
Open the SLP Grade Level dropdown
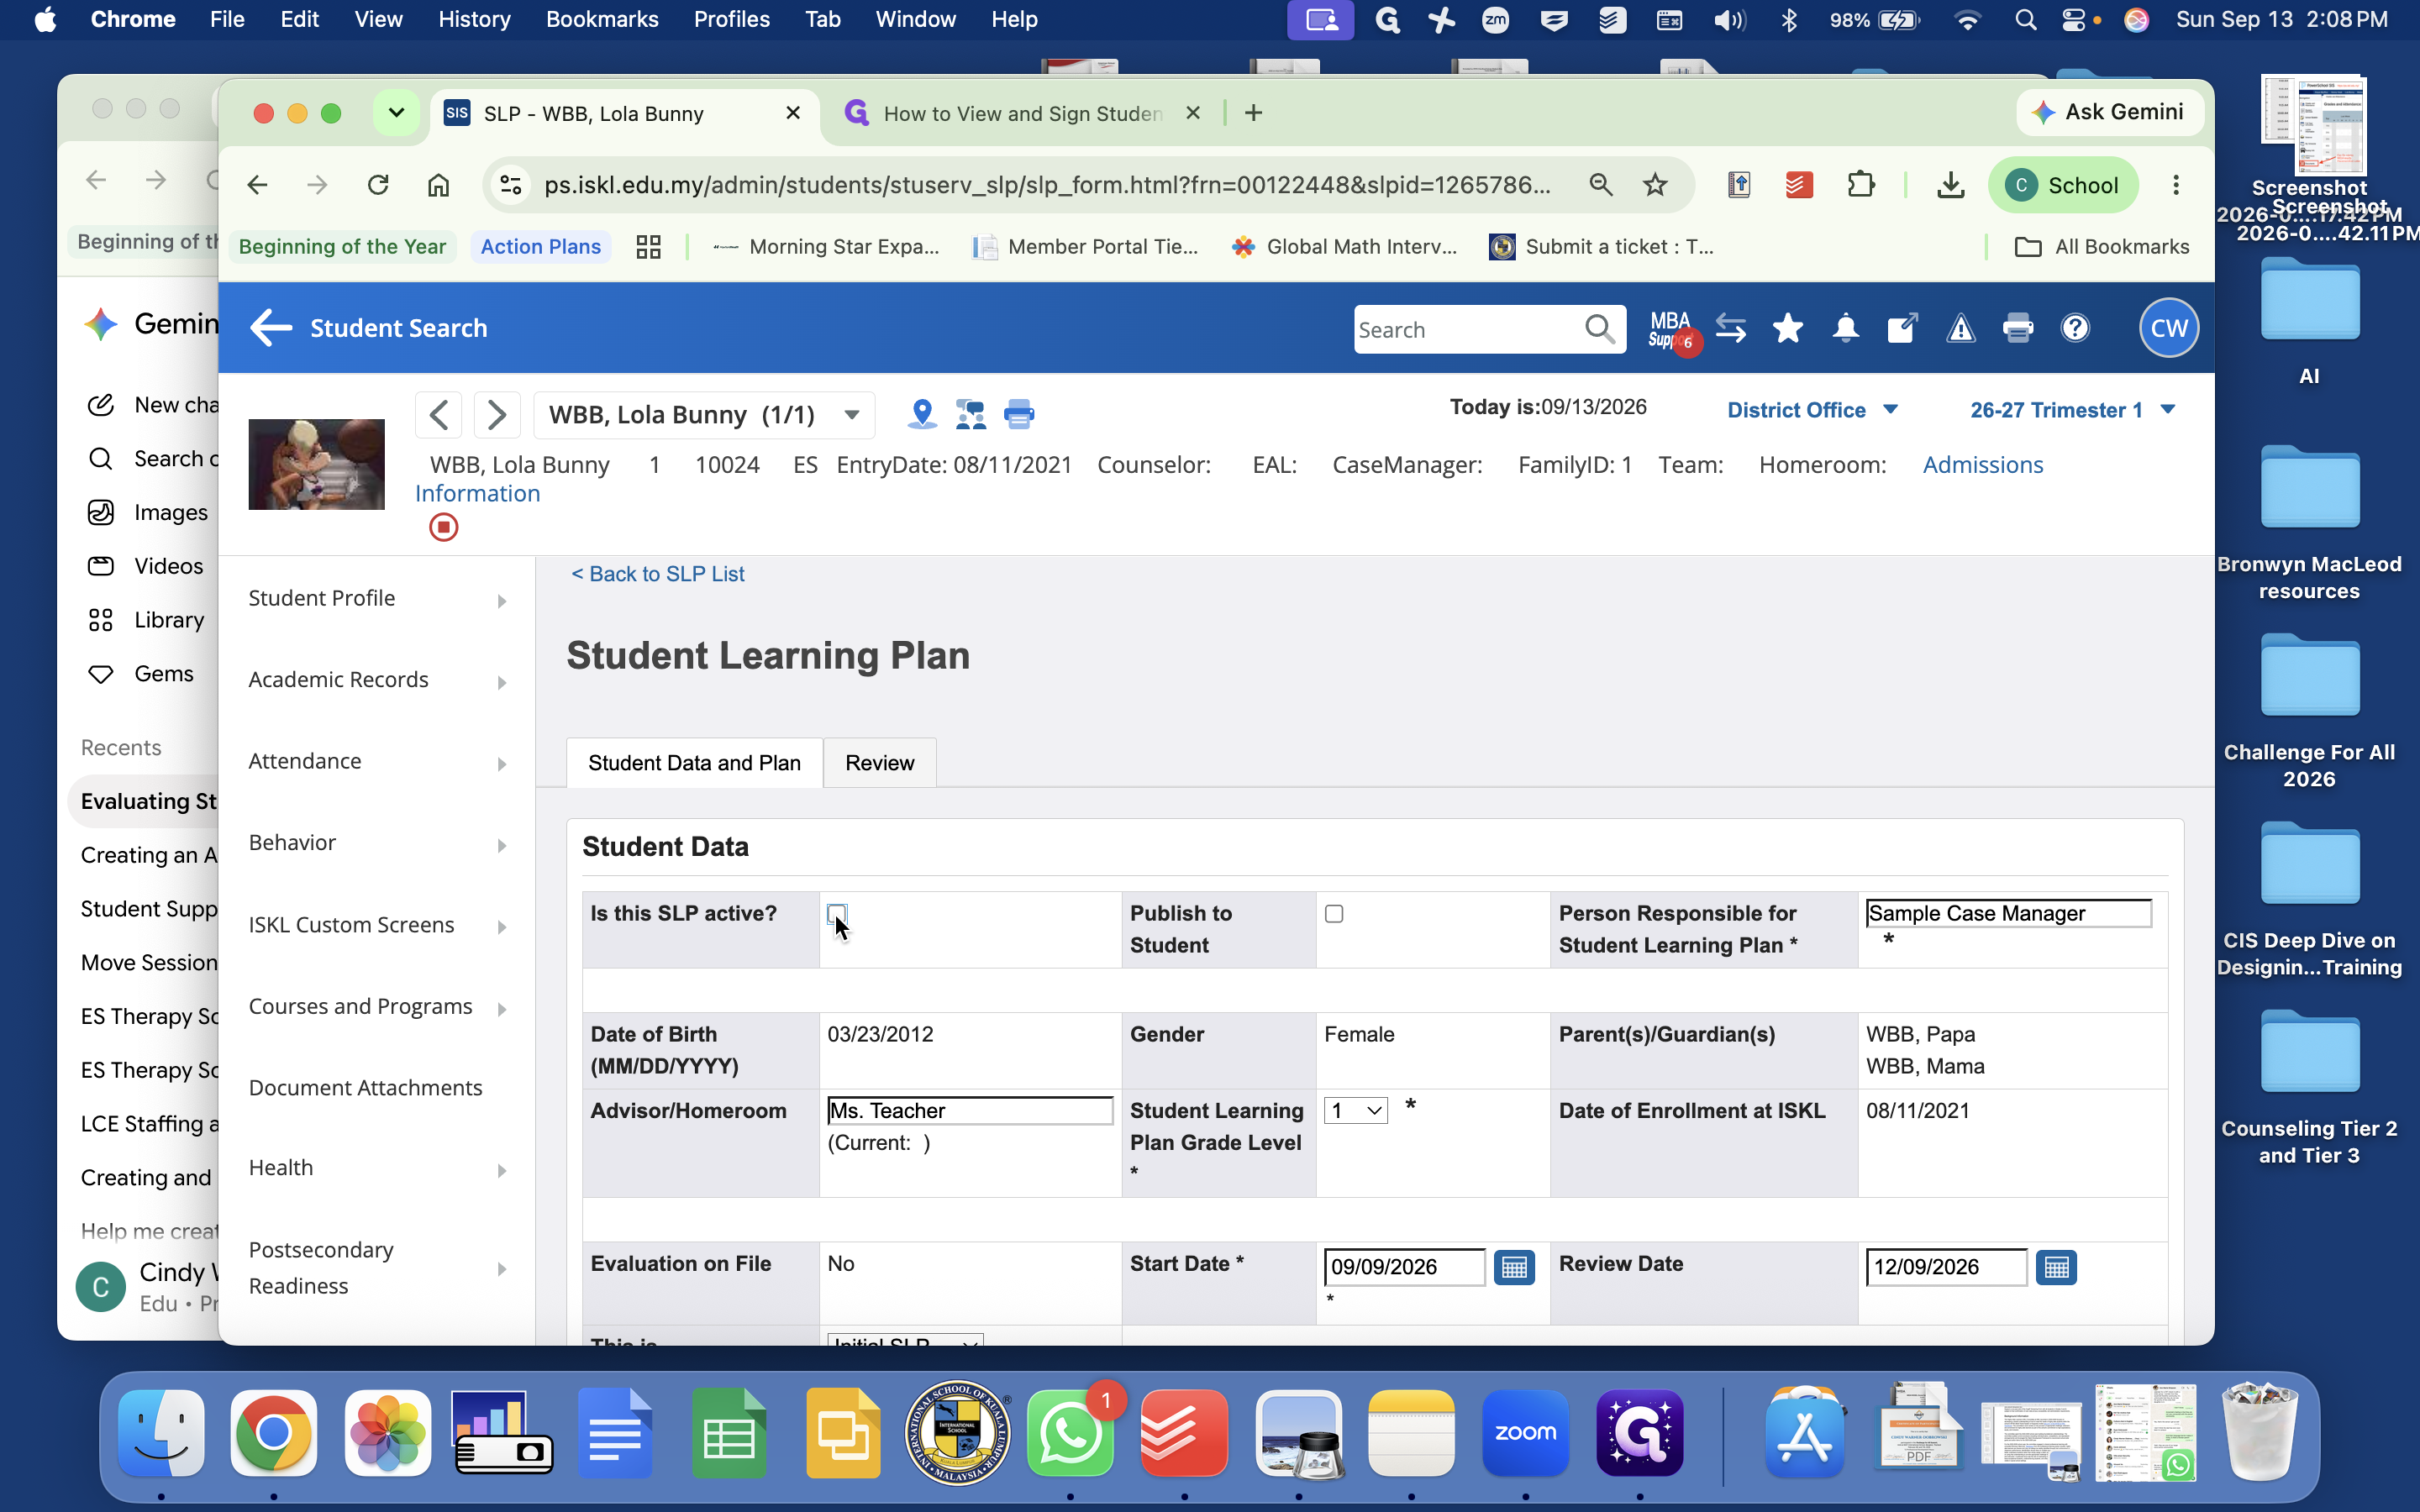pyautogui.click(x=1355, y=1111)
